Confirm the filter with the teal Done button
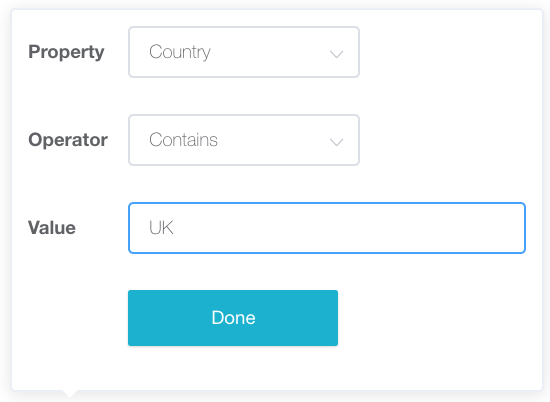The image size is (550, 402). (x=233, y=318)
